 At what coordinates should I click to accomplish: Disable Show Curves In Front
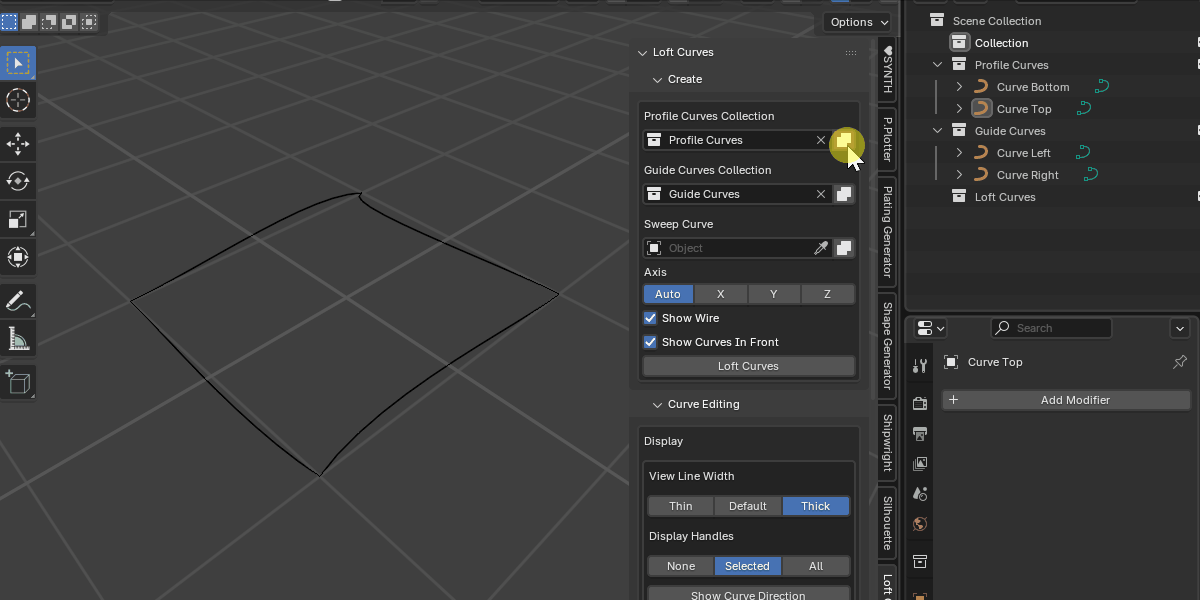650,342
